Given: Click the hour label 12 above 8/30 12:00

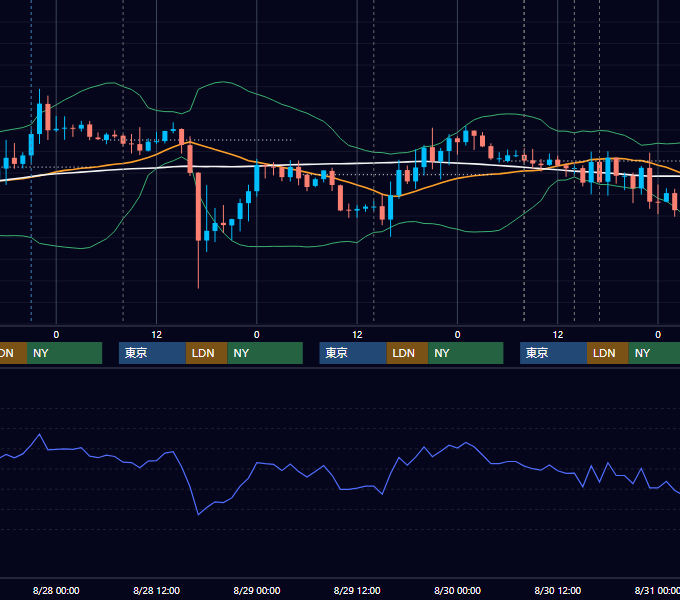Looking at the screenshot, I should 558,335.
